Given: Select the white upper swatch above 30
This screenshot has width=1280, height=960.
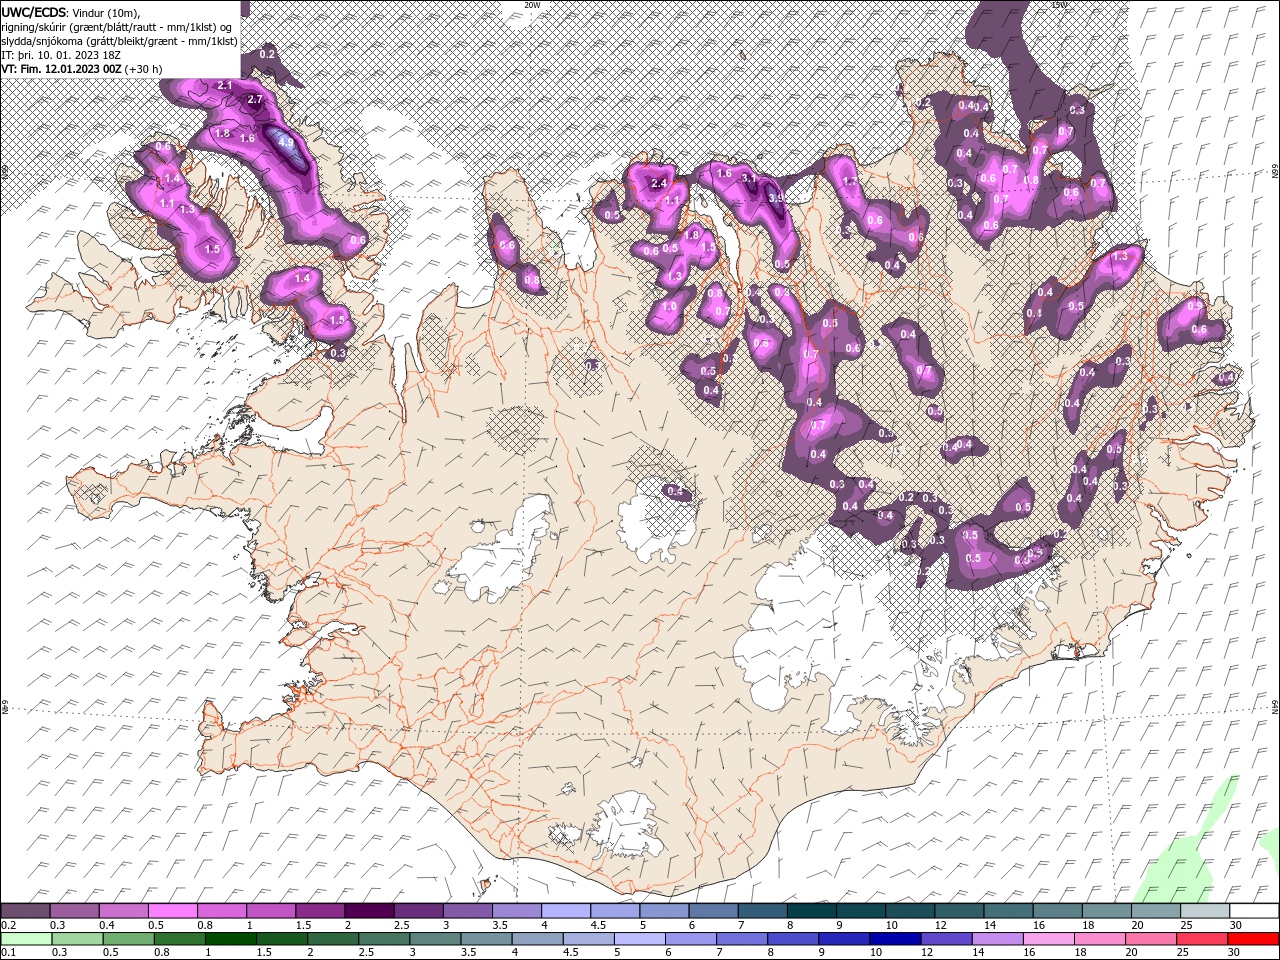Looking at the screenshot, I should pyautogui.click(x=1255, y=911).
